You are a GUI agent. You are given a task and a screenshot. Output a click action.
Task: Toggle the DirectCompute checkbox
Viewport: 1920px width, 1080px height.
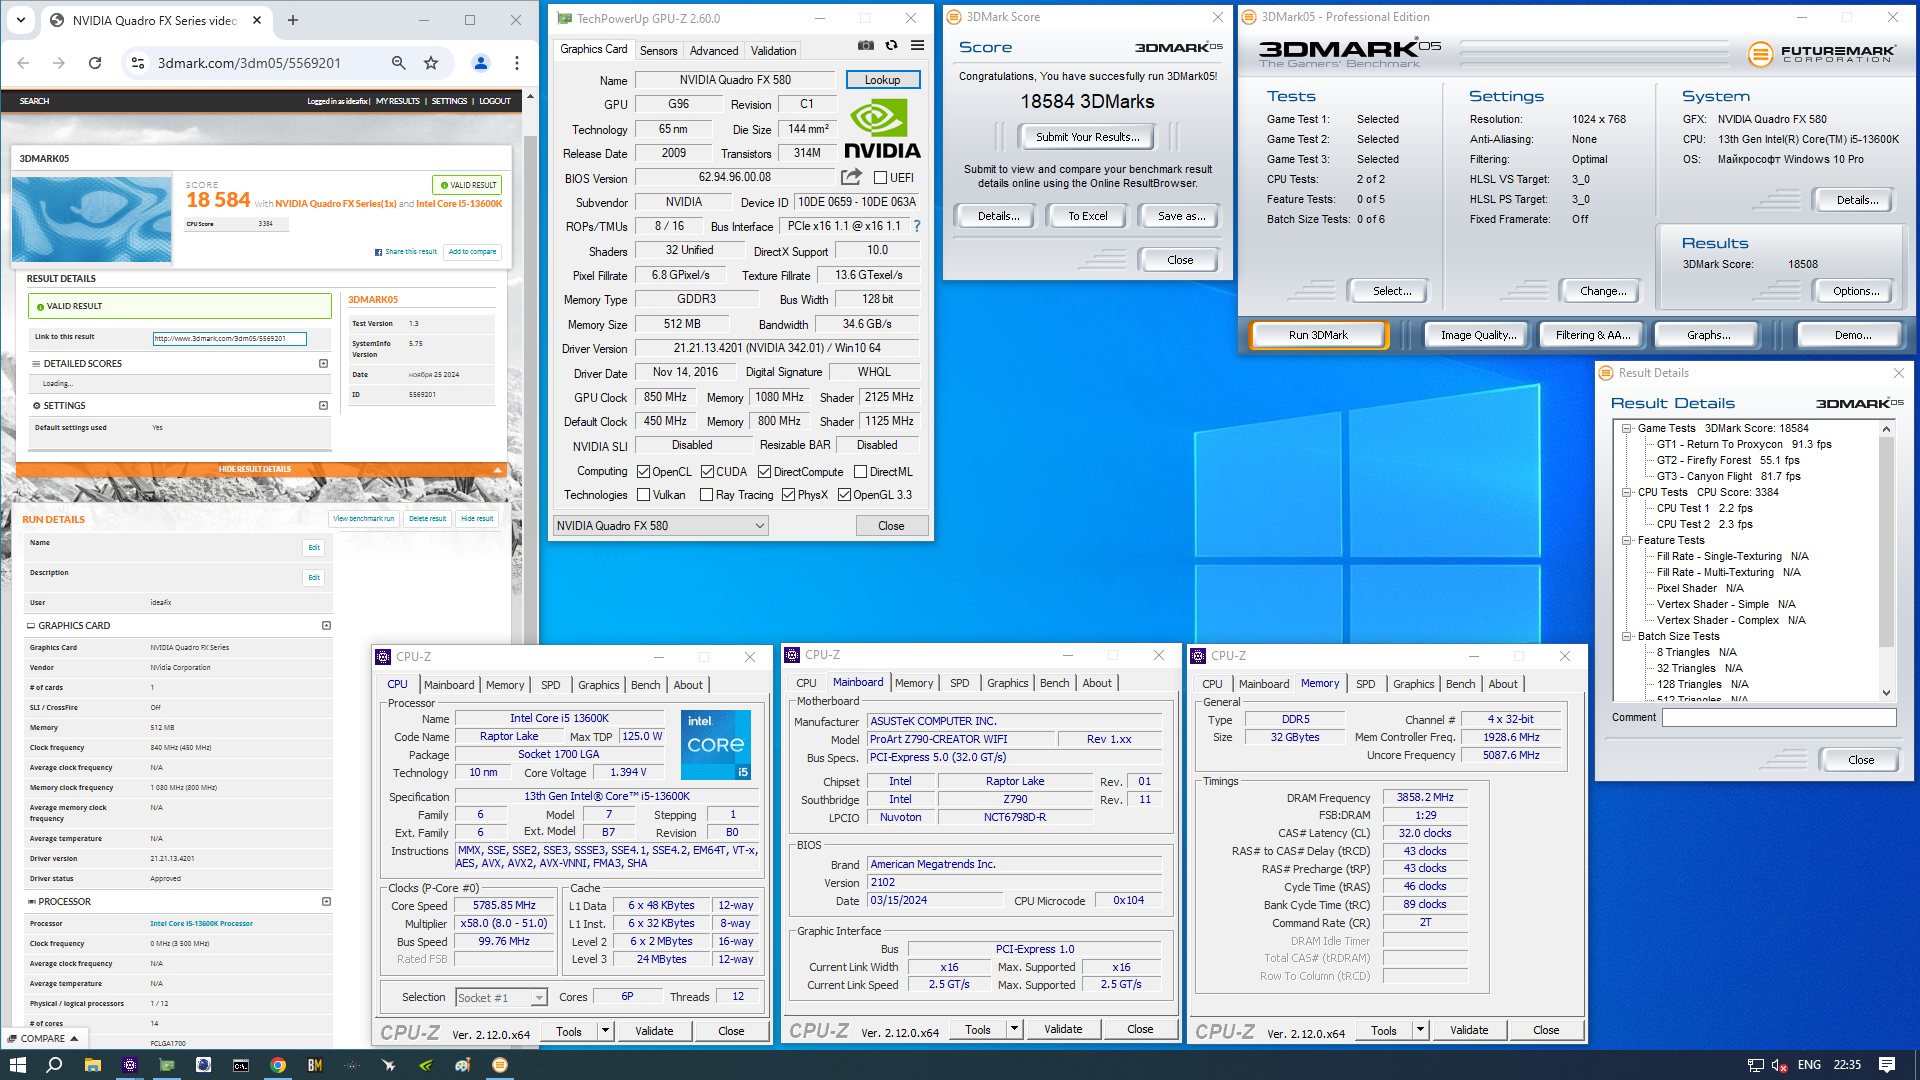click(x=764, y=472)
